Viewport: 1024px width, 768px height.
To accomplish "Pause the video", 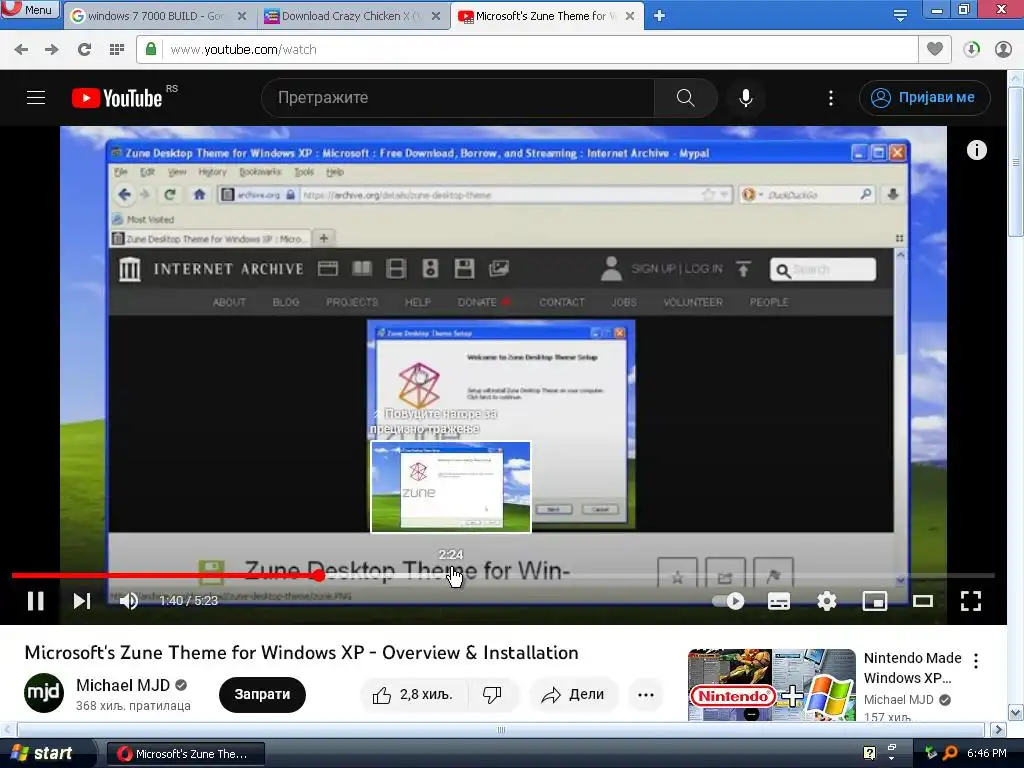I will click(36, 601).
